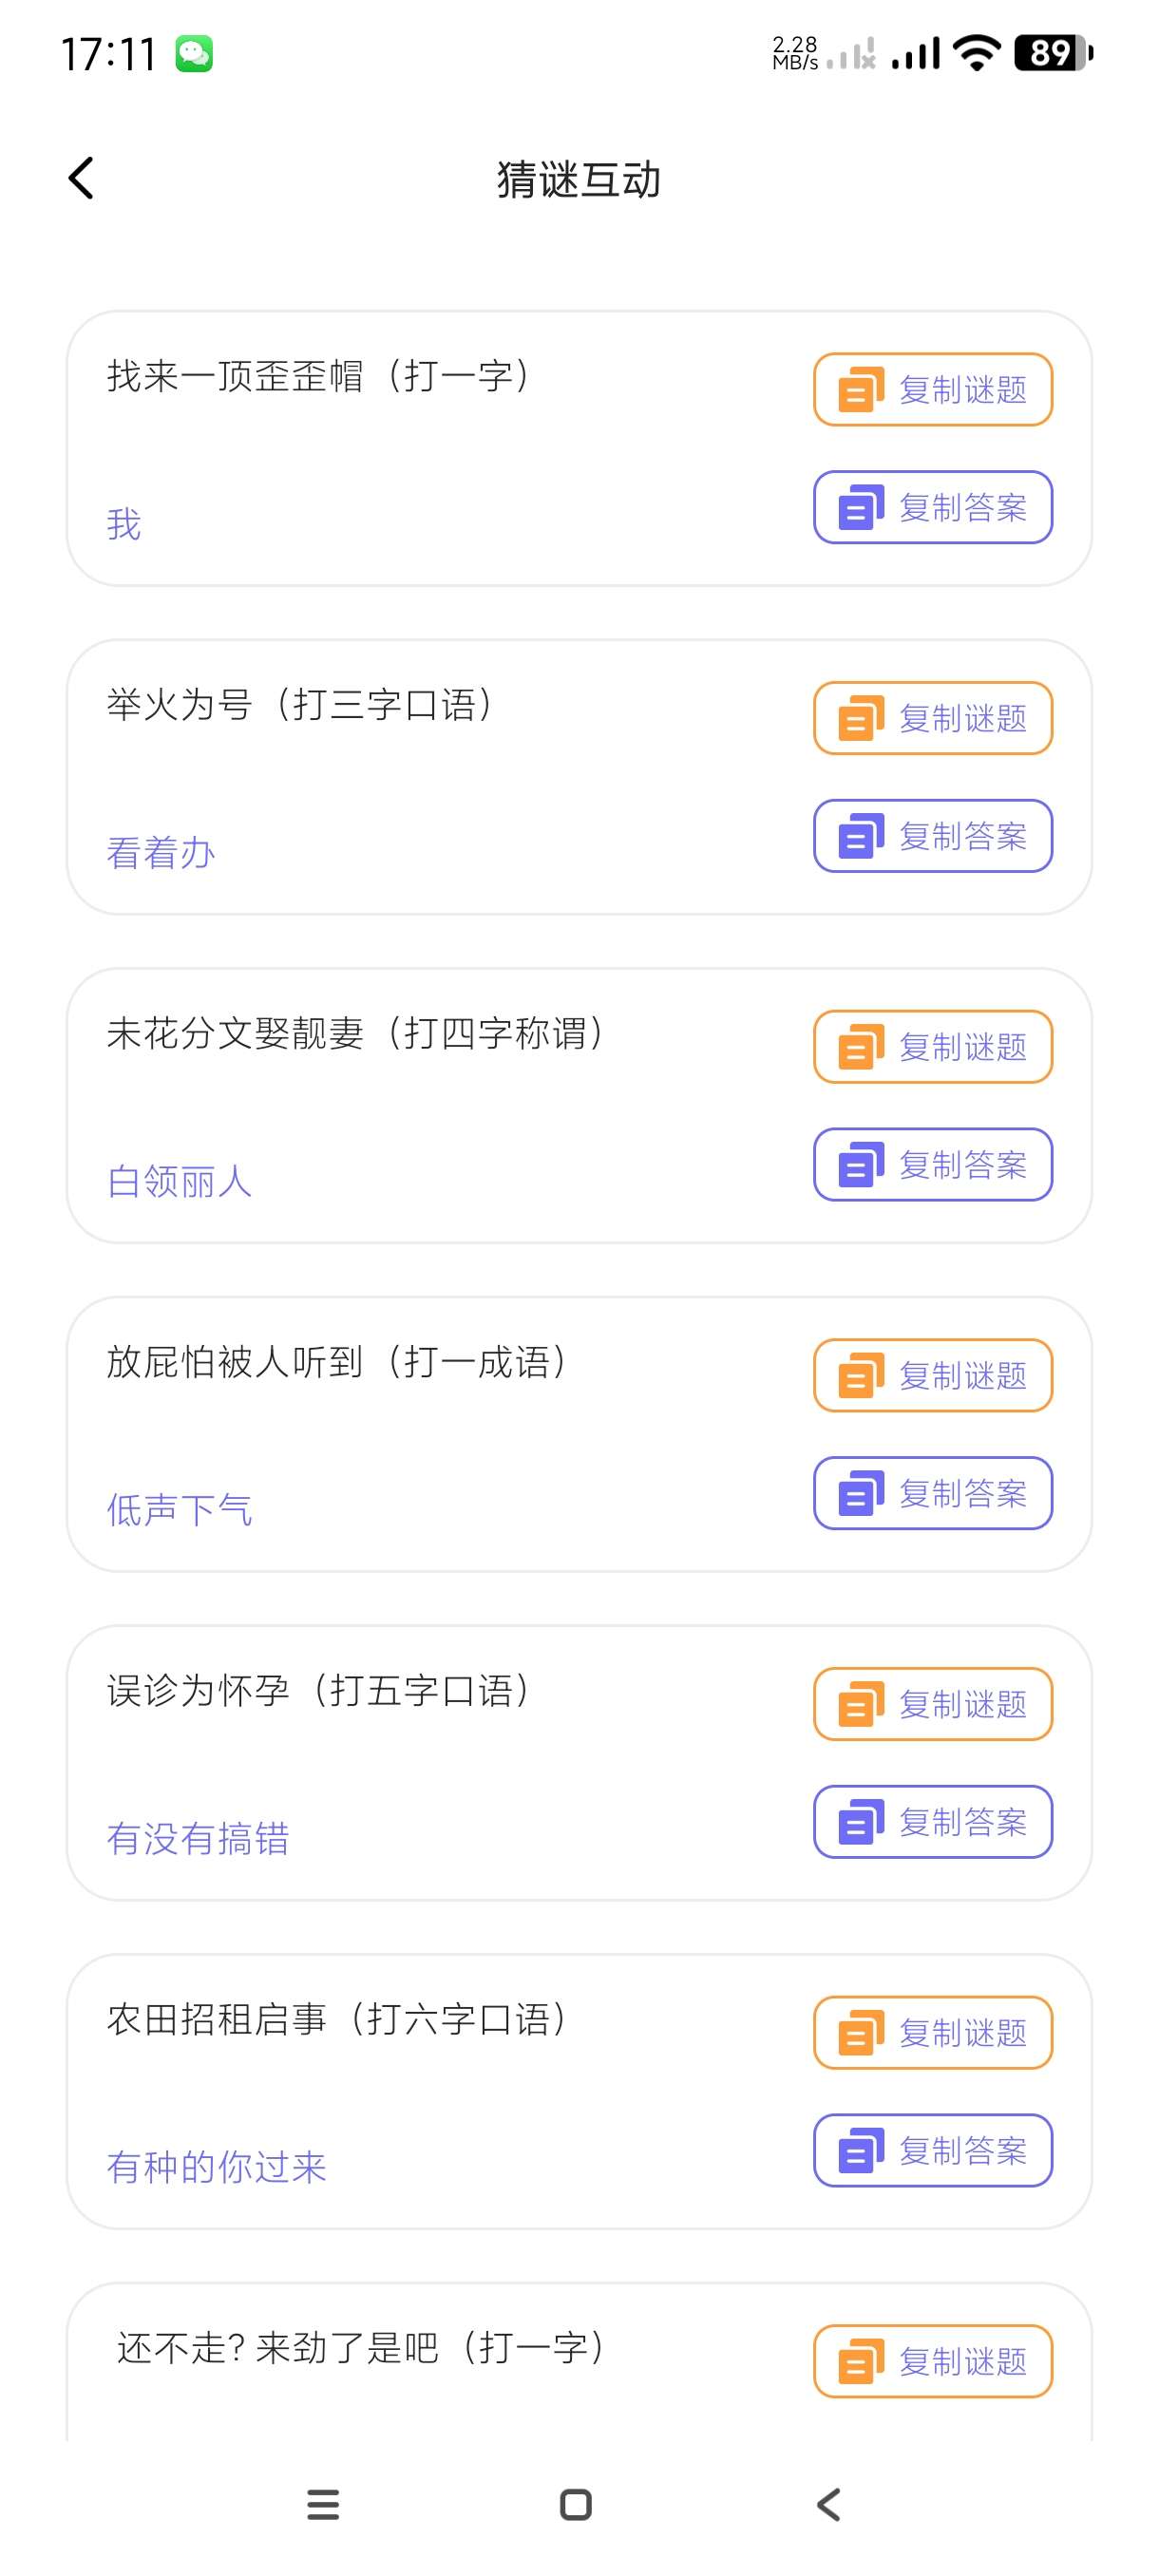The height and width of the screenshot is (2576, 1159).
Task: Copy the answer 低声下气
Action: pyautogui.click(x=932, y=1493)
